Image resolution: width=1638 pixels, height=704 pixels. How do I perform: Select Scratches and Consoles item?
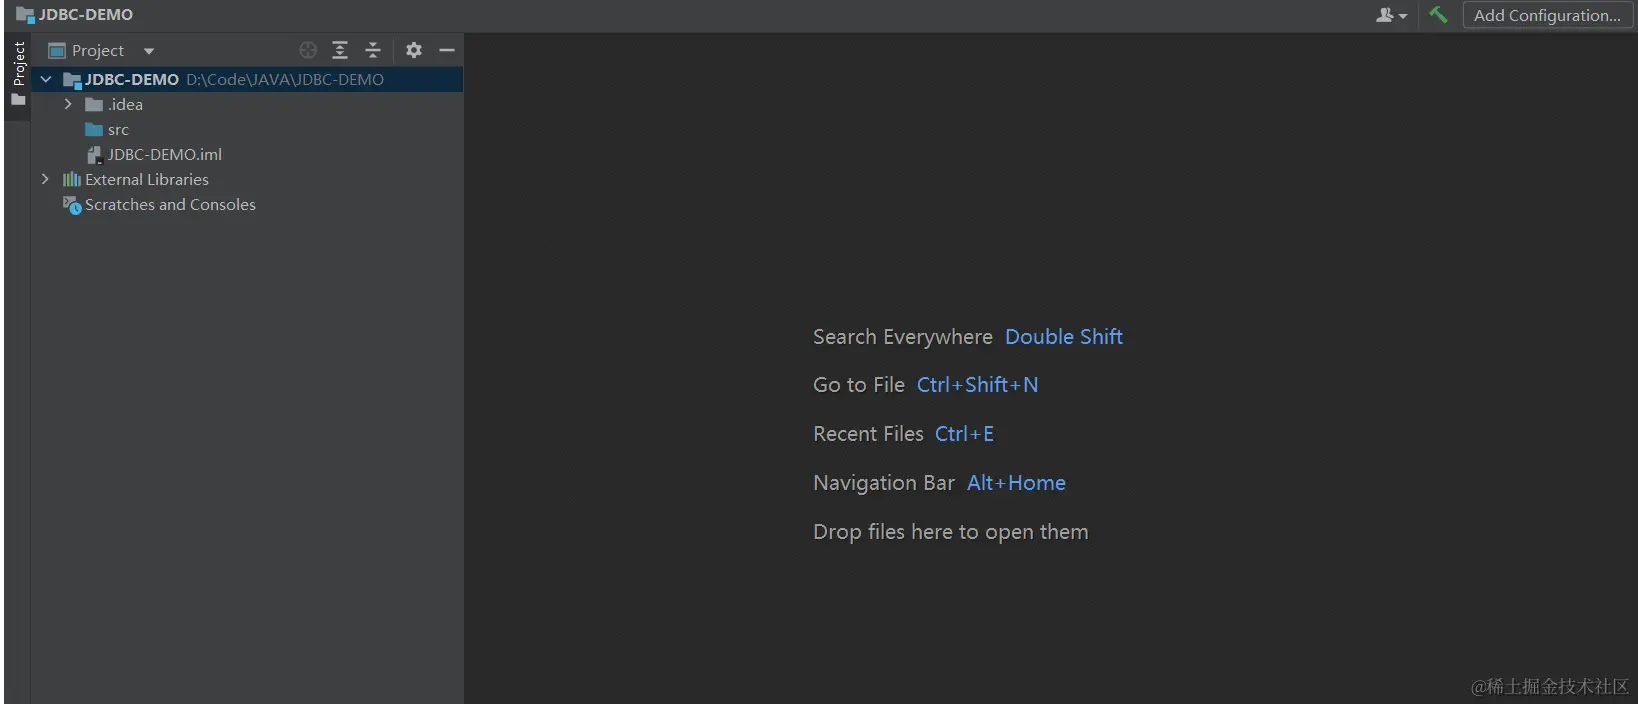pyautogui.click(x=170, y=204)
